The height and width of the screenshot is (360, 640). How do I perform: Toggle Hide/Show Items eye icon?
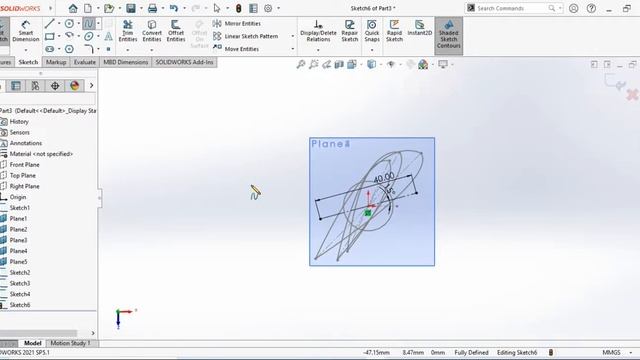(x=391, y=64)
